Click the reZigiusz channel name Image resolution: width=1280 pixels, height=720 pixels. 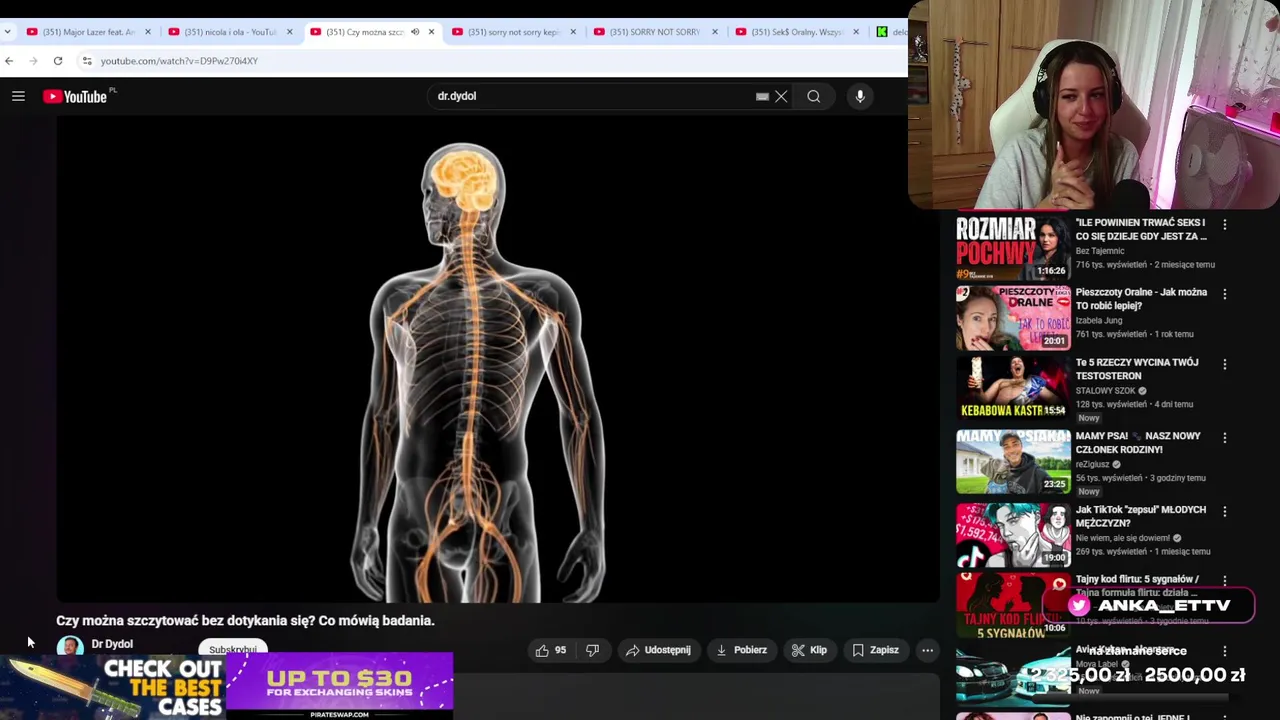(1093, 464)
